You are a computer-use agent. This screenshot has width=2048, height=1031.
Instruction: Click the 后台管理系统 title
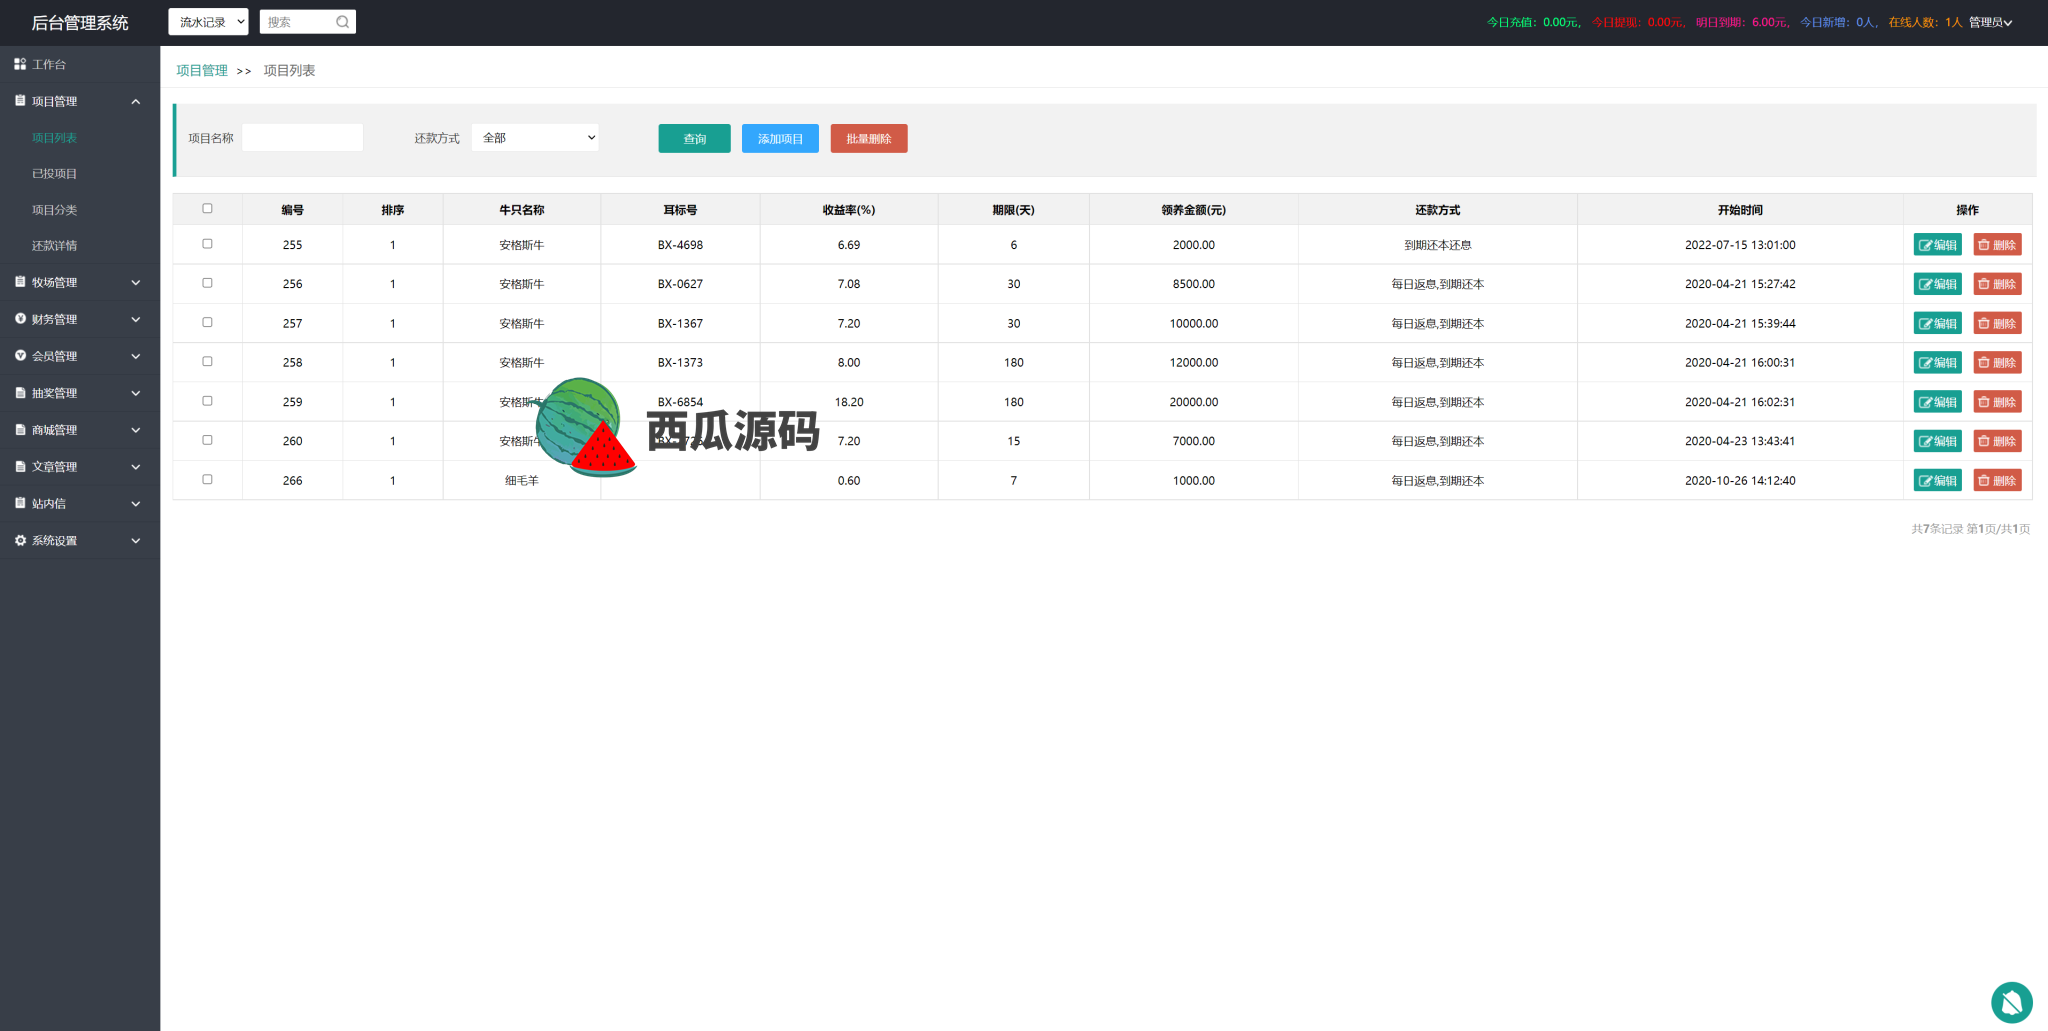80,23
